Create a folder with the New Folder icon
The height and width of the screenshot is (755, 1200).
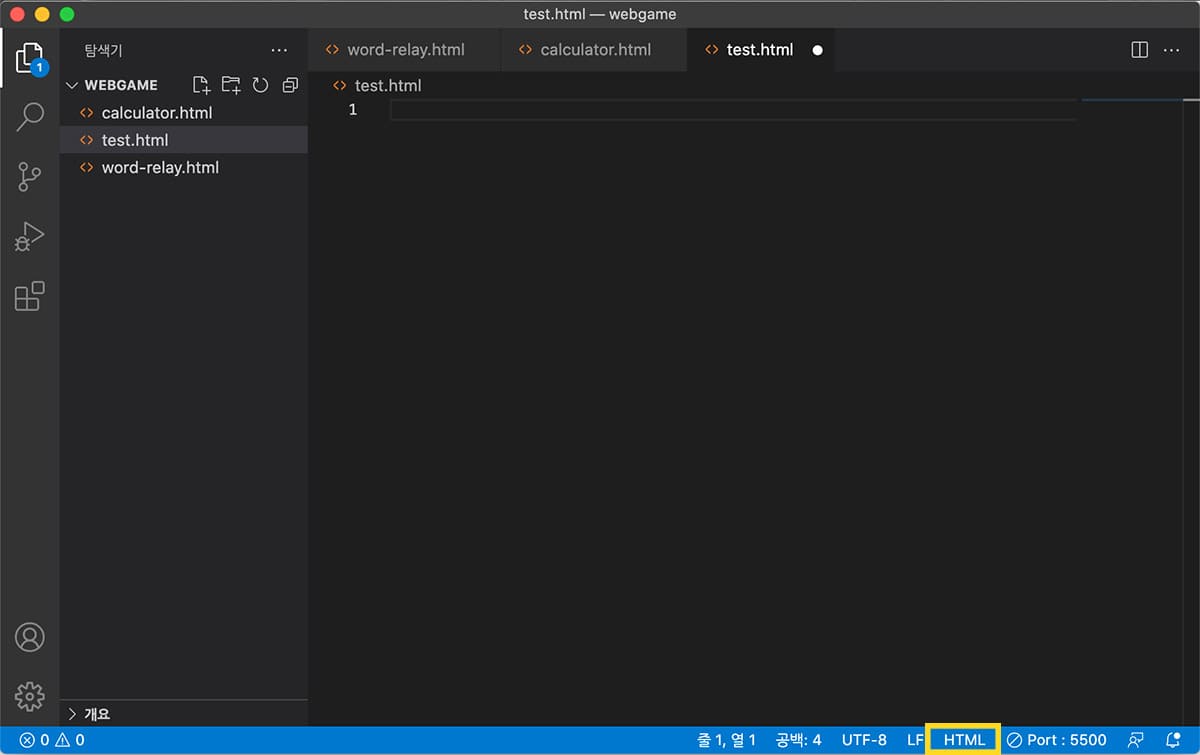tap(231, 85)
